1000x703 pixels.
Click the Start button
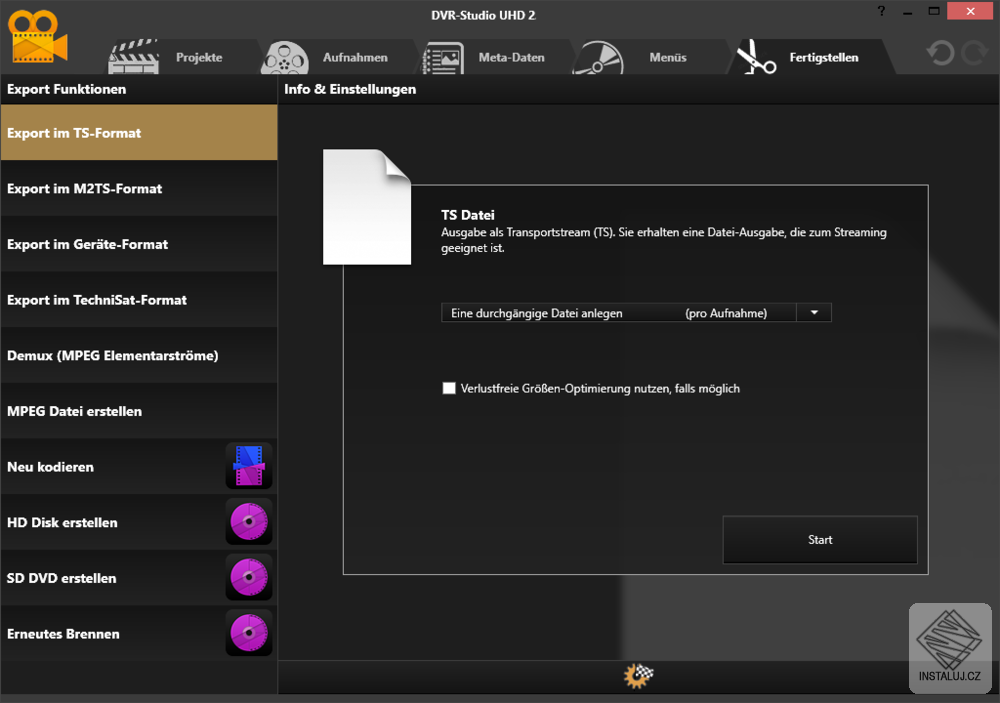820,540
